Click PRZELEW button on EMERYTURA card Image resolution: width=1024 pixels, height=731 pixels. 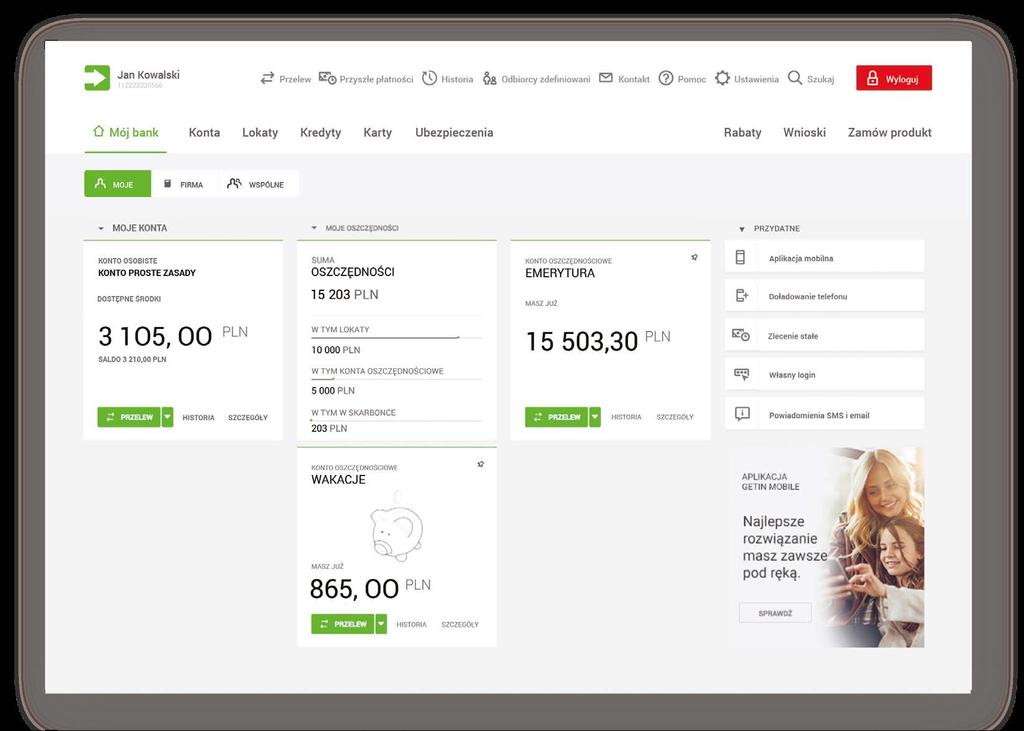click(x=556, y=417)
